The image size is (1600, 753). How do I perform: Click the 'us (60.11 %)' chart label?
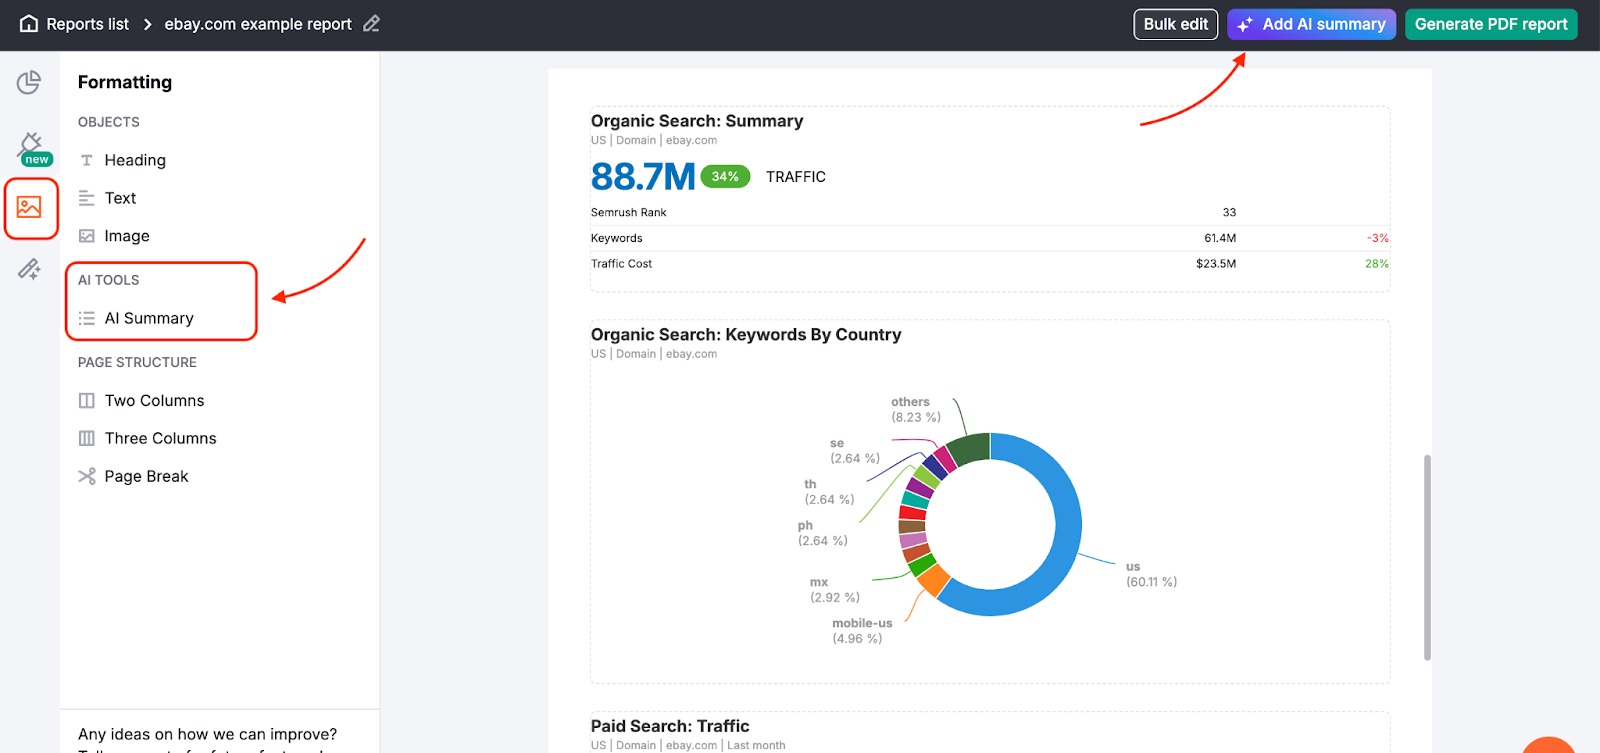[1151, 574]
